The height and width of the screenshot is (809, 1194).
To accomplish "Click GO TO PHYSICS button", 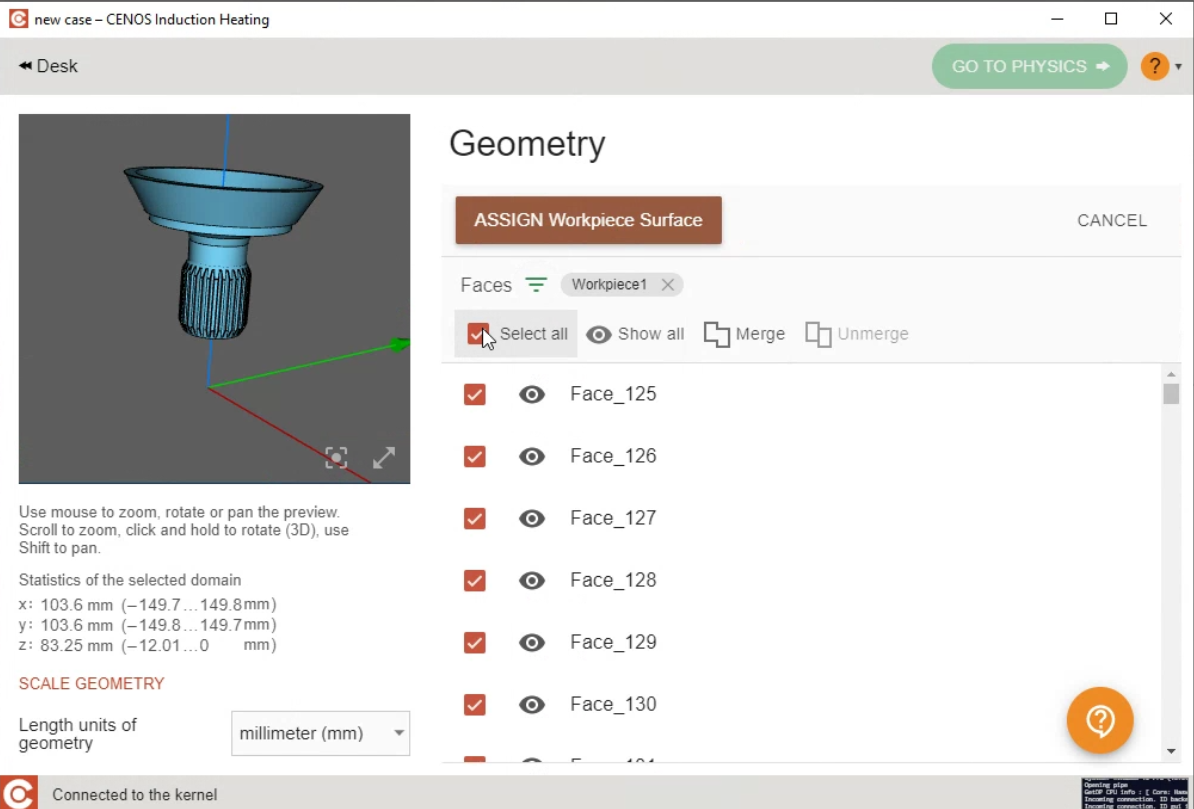I will click(x=1029, y=66).
